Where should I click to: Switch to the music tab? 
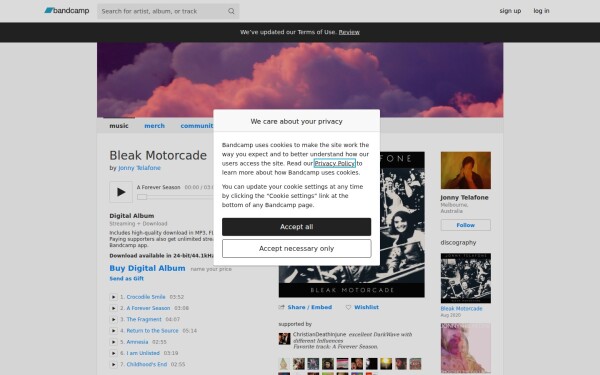(119, 126)
